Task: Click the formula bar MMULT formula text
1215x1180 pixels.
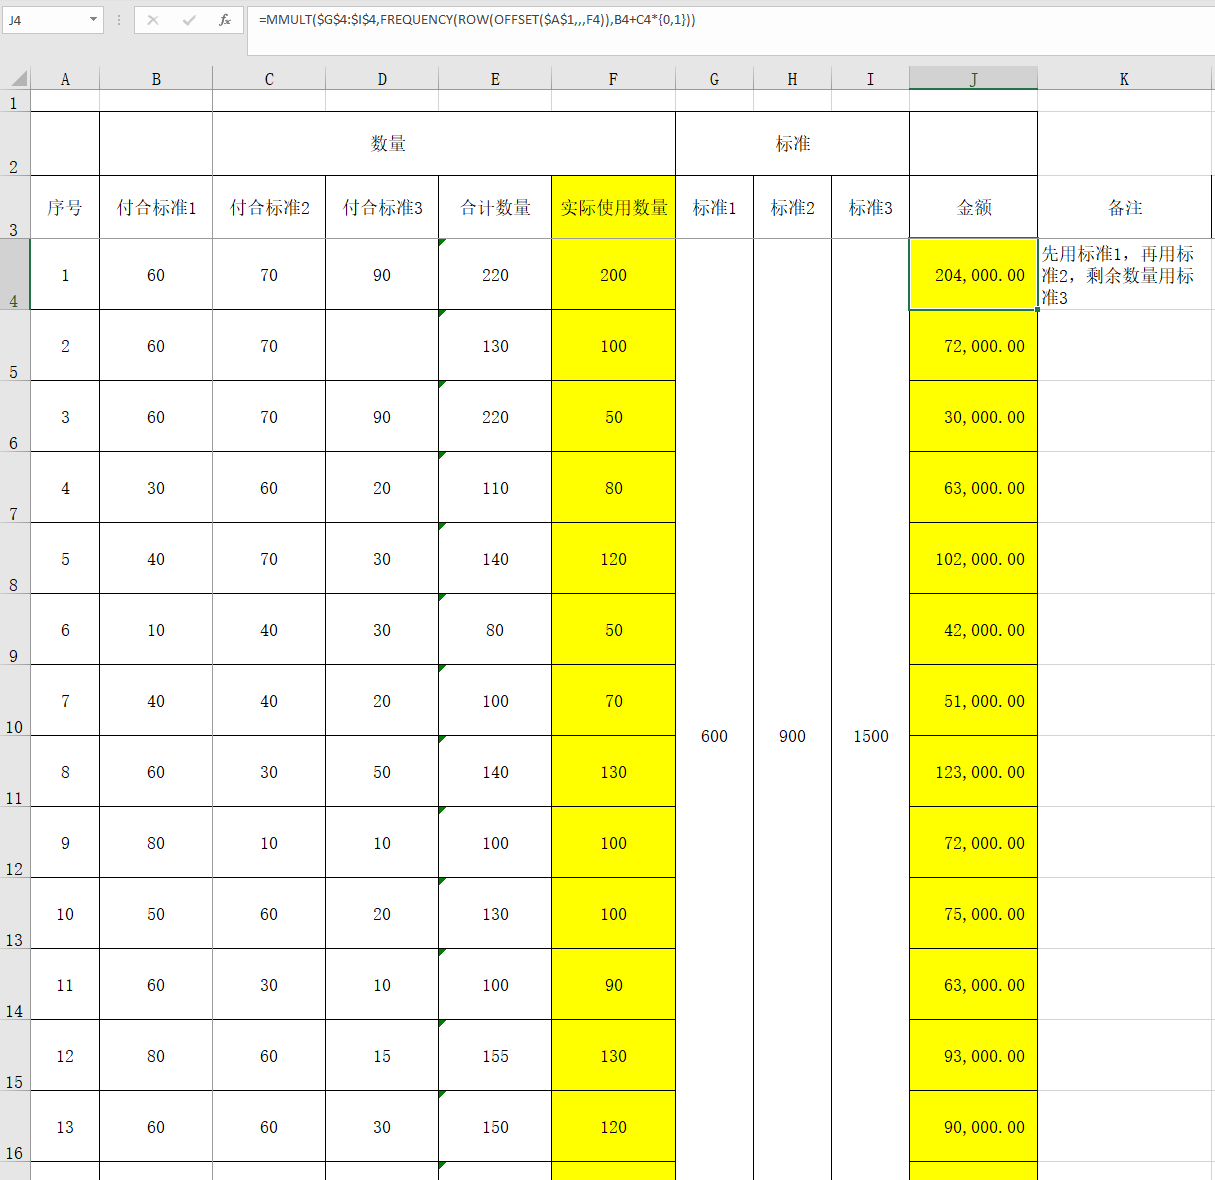Action: [477, 19]
